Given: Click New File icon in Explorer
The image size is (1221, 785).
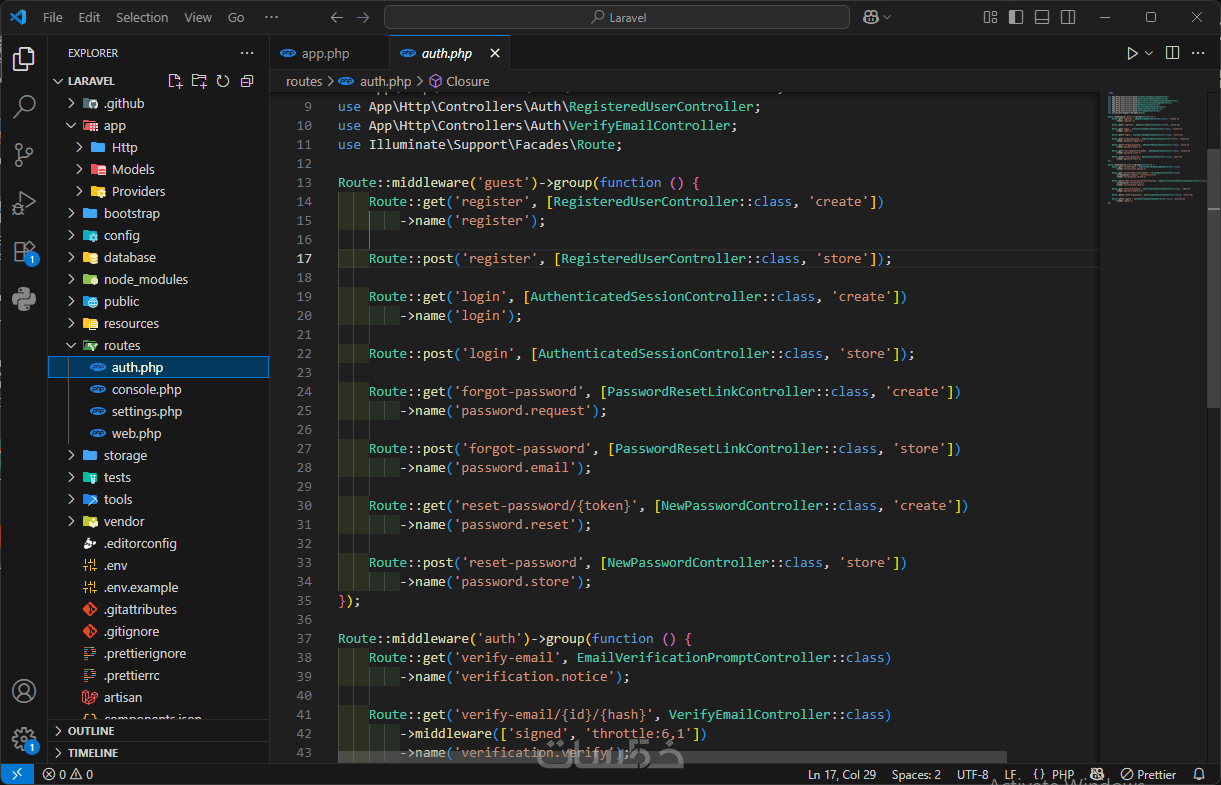Looking at the screenshot, I should [175, 81].
